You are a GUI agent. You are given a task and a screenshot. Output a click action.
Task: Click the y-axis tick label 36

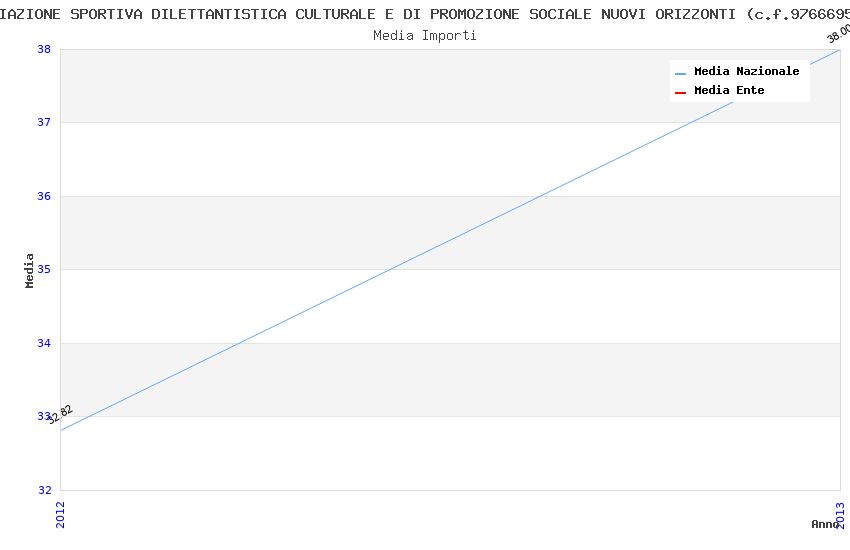tap(45, 196)
